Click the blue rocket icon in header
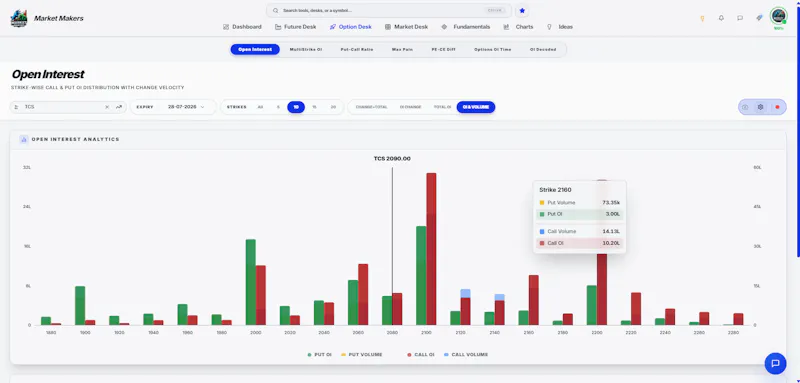The image size is (800, 383). [759, 18]
